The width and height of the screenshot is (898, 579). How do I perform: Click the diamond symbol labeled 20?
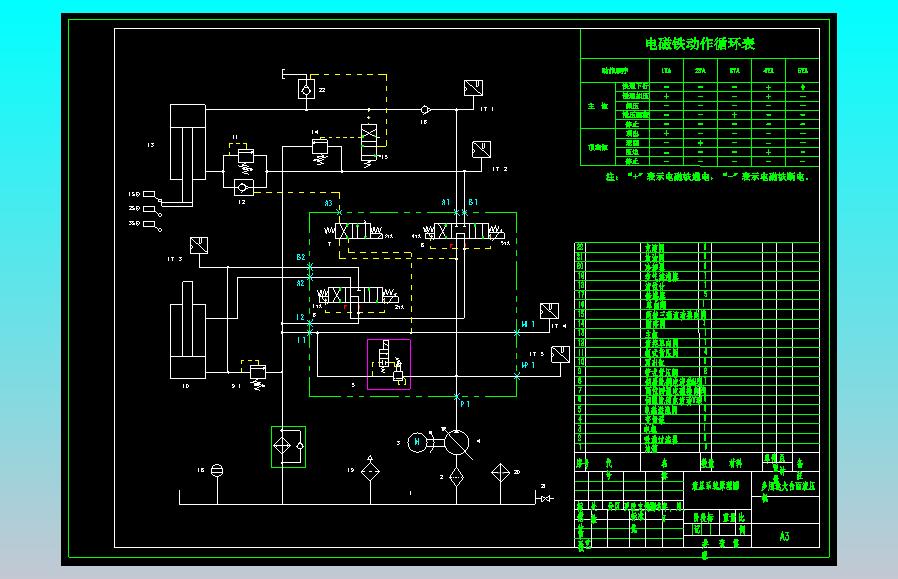coord(501,473)
